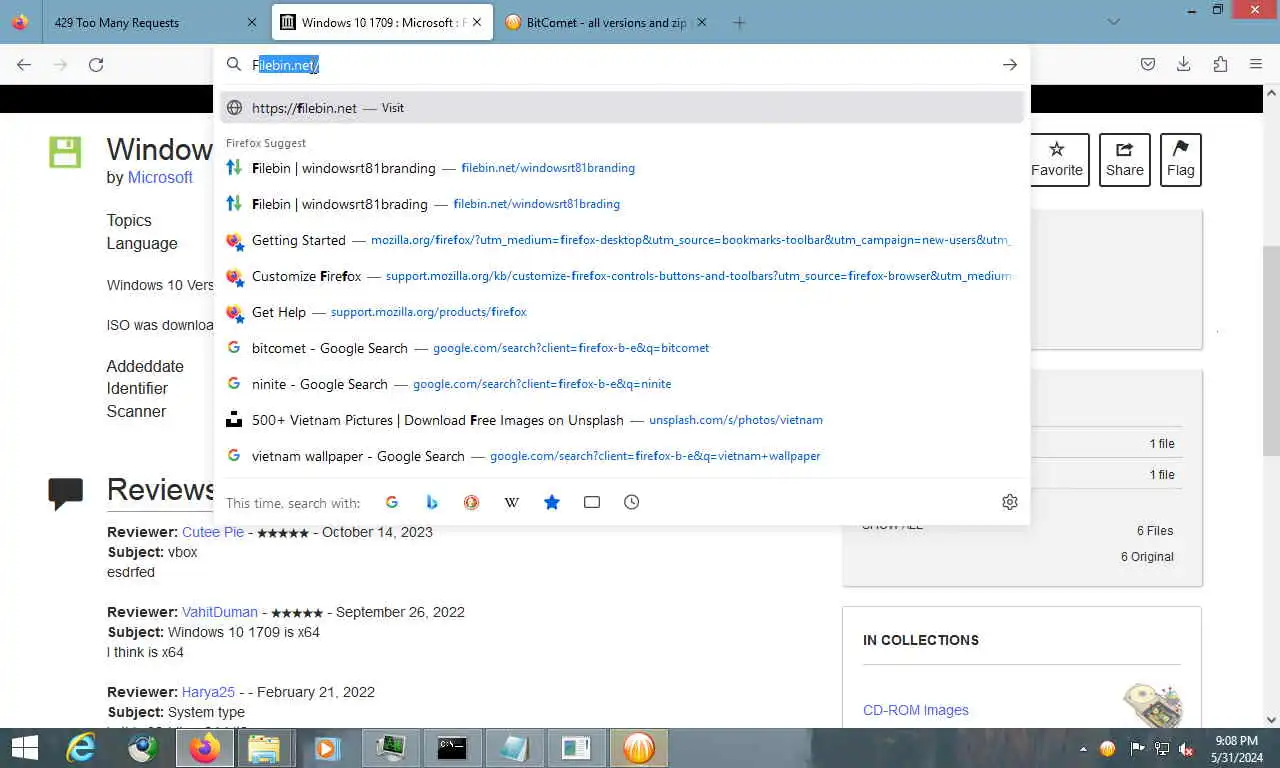Select vietnam wallpaper - Google Search suggestion
This screenshot has width=1280, height=768.
(622, 456)
